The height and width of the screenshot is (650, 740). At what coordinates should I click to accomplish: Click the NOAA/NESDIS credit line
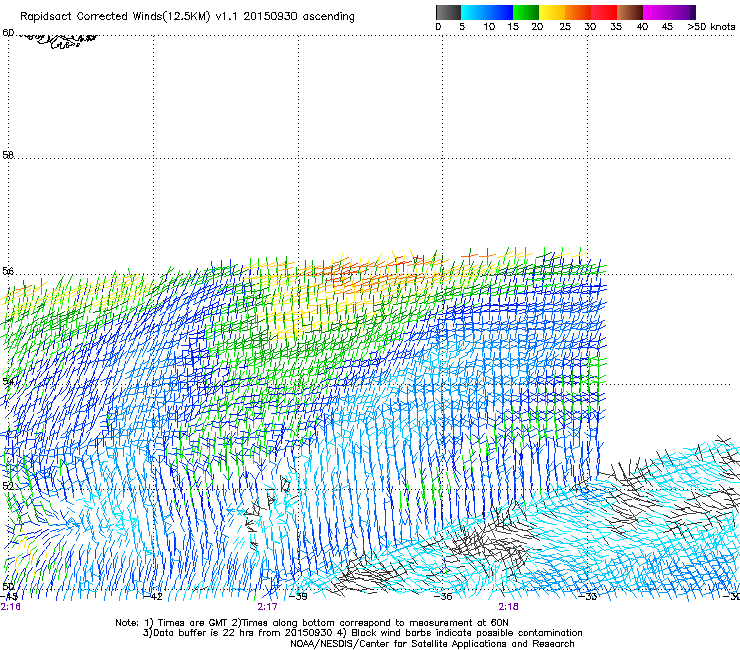click(x=432, y=644)
